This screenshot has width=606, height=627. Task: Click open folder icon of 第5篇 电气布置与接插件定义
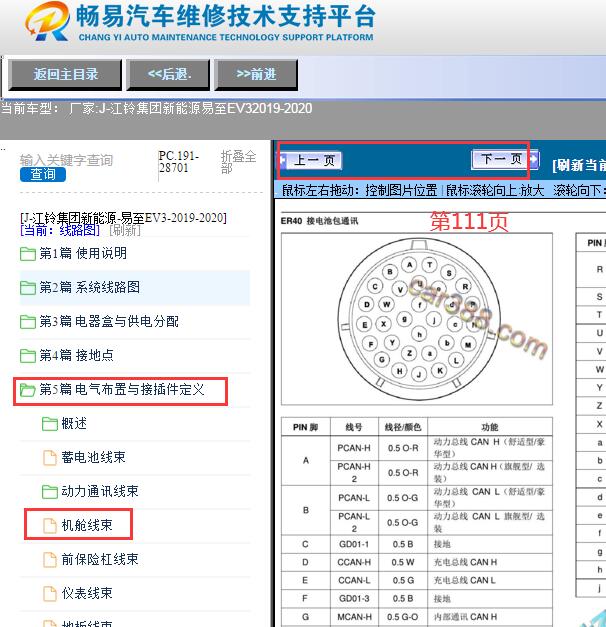click(28, 390)
